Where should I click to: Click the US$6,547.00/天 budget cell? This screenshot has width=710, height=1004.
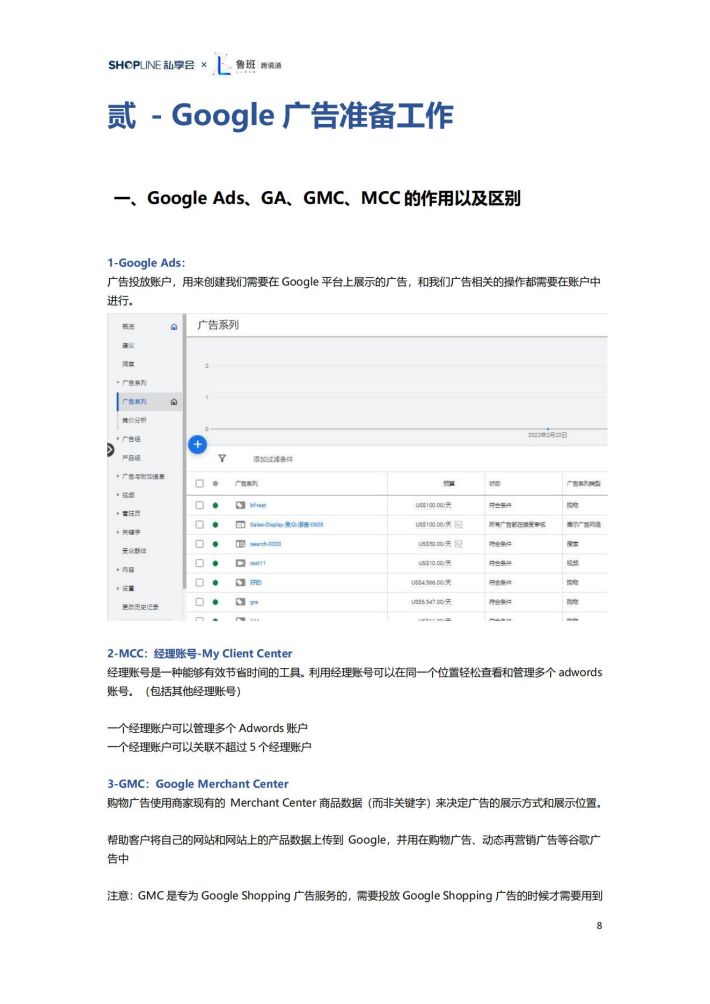click(432, 602)
